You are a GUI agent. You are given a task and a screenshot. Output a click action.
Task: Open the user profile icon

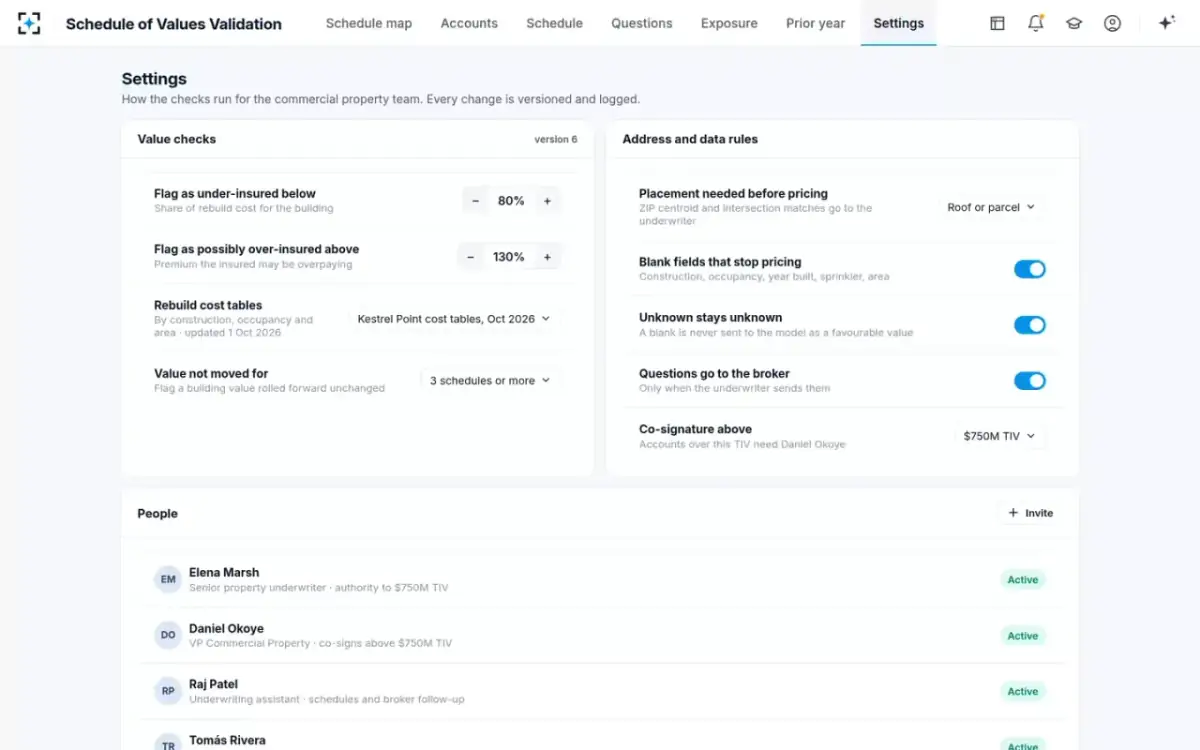pos(1112,23)
